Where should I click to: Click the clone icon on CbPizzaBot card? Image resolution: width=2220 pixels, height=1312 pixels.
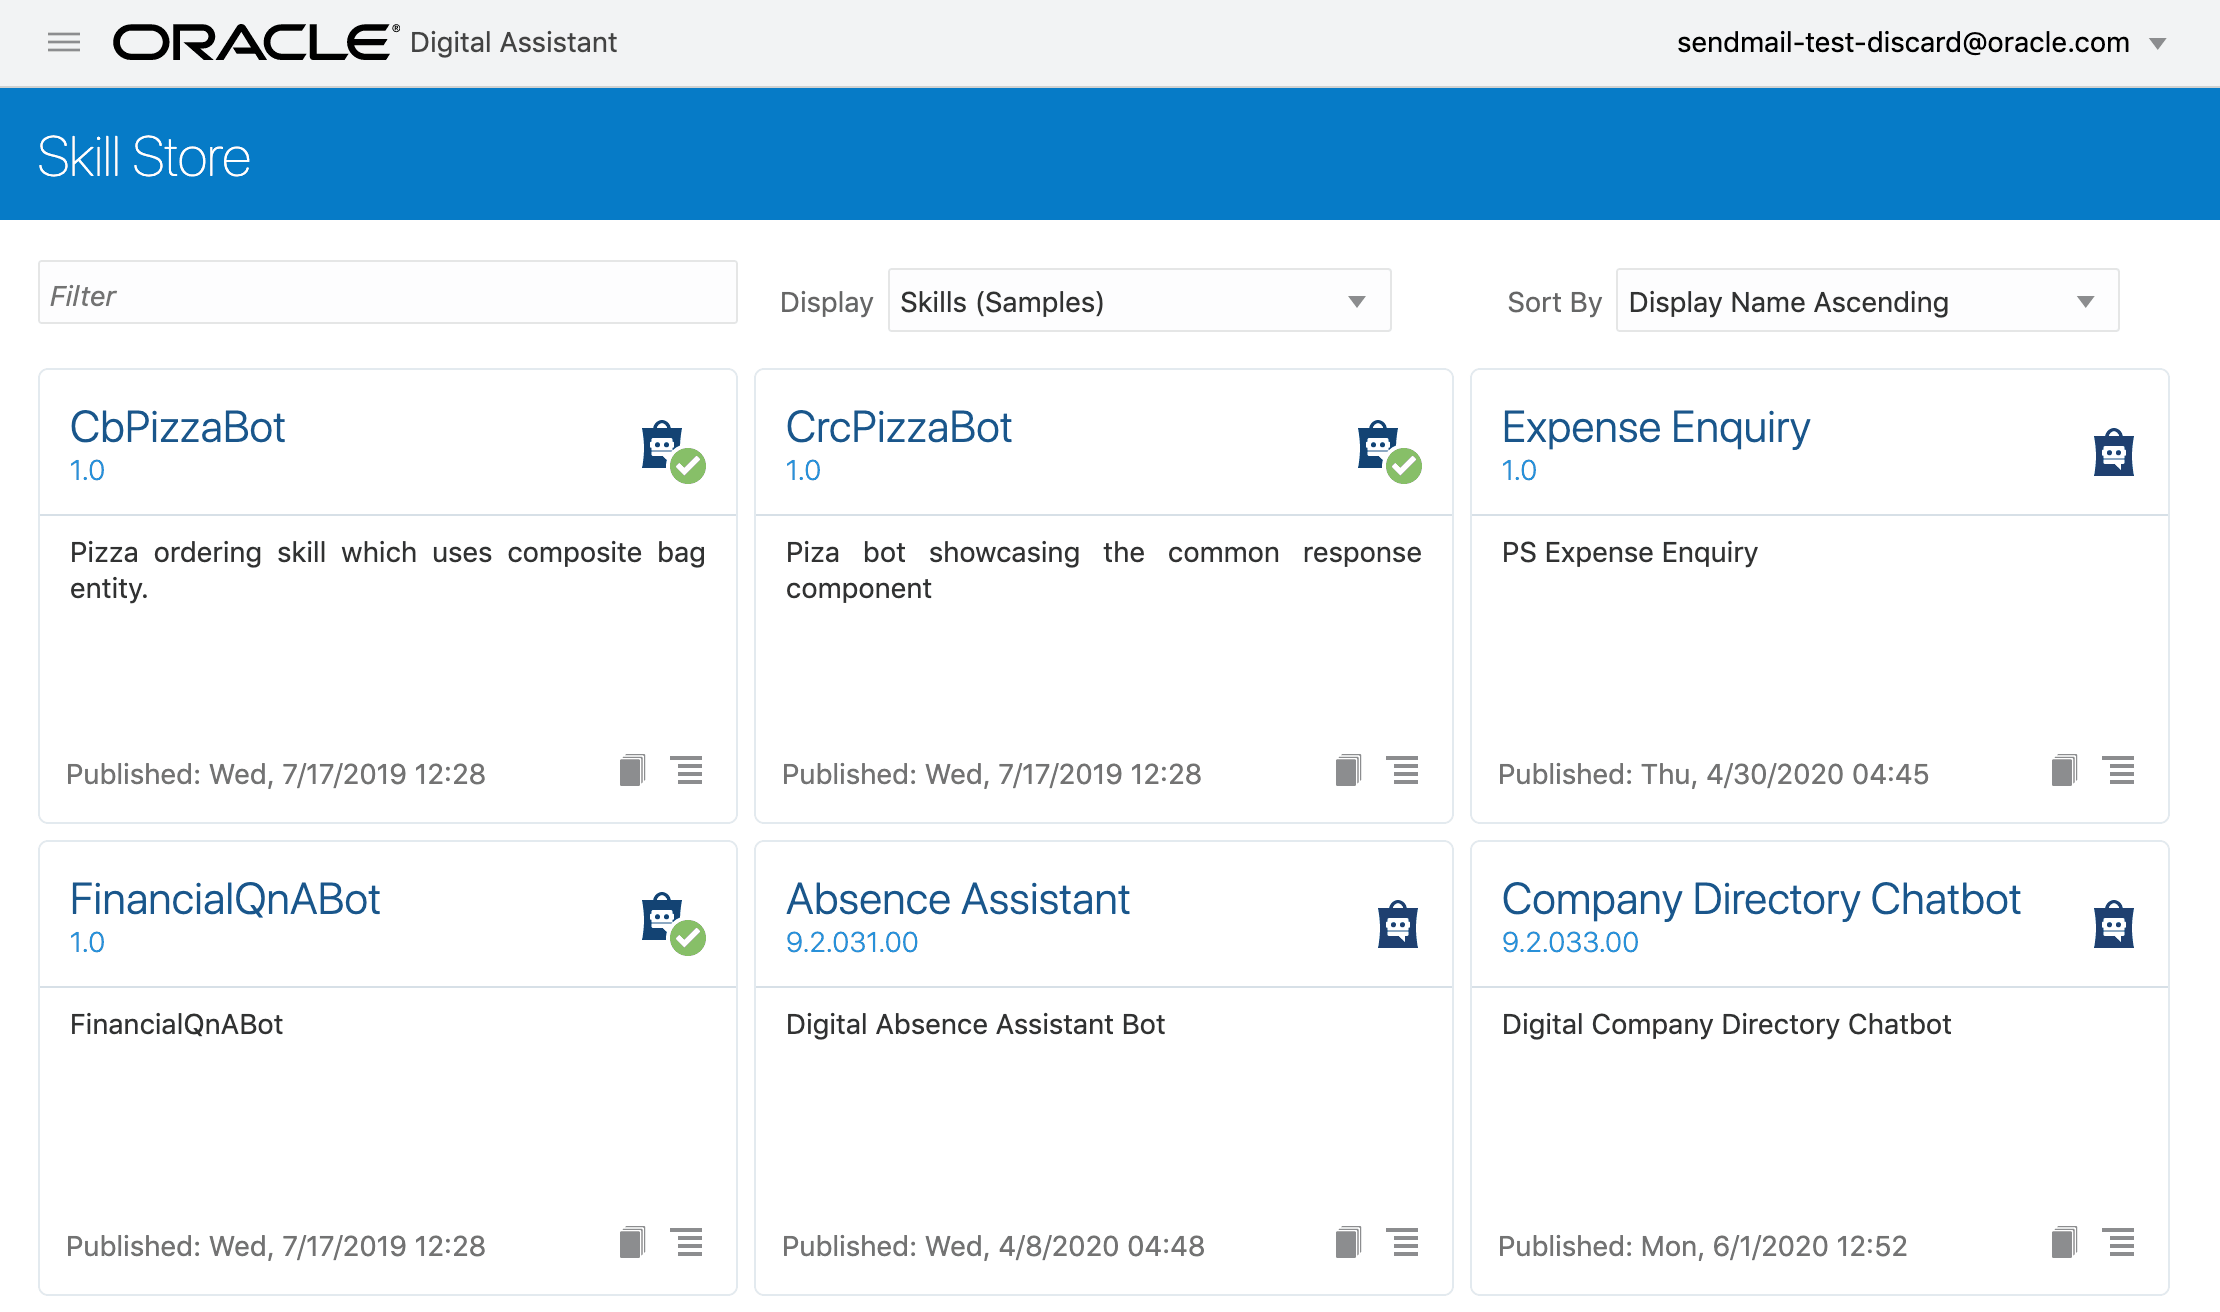click(x=632, y=771)
